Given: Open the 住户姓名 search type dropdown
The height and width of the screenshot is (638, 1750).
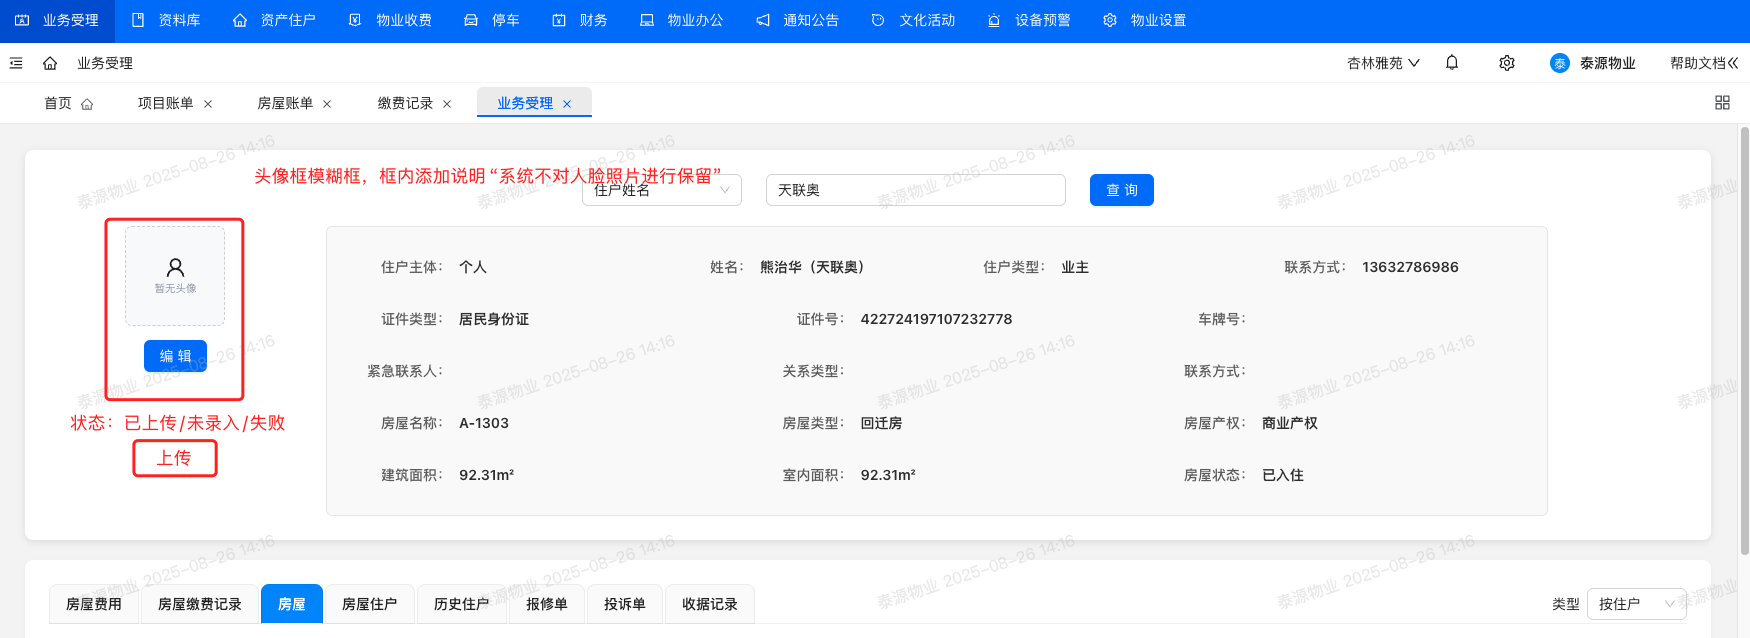Looking at the screenshot, I should (x=661, y=190).
